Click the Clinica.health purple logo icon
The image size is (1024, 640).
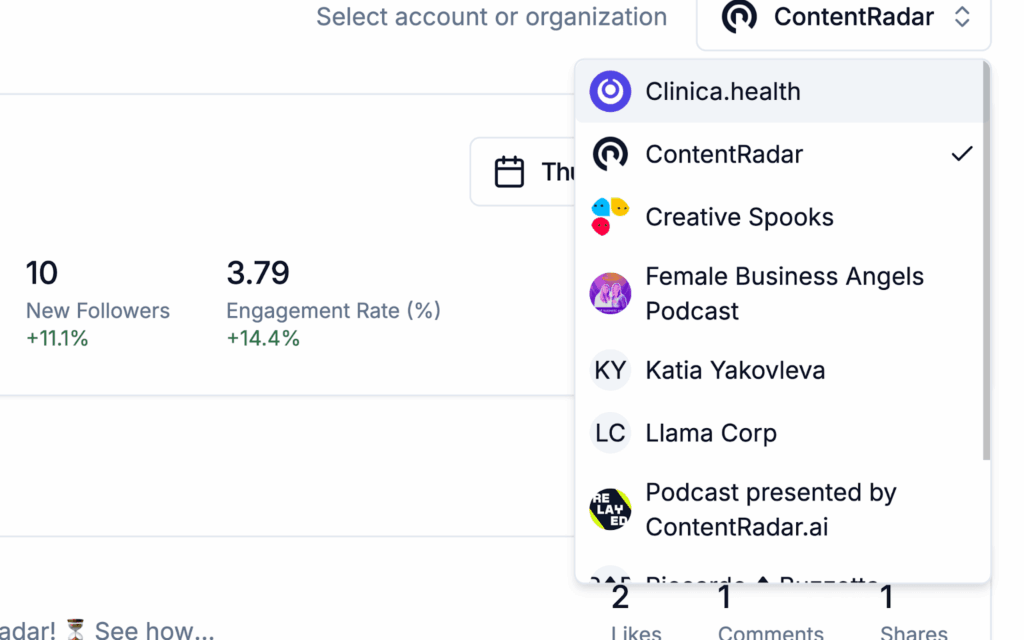(610, 92)
